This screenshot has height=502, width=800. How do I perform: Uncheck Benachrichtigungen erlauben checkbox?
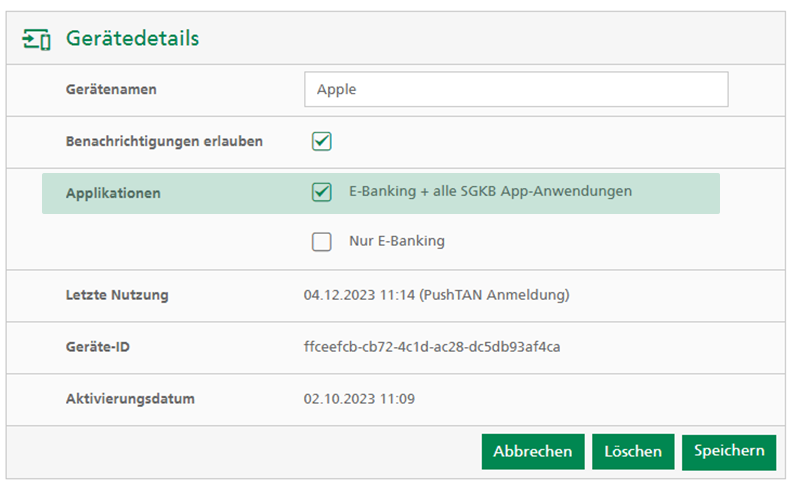coord(321,141)
